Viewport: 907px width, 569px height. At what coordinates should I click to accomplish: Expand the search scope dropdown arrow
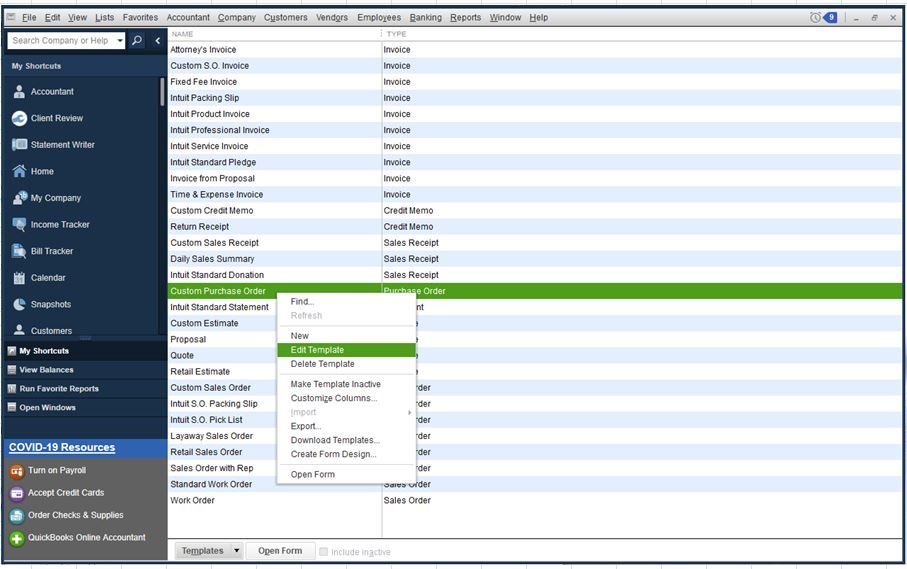pos(120,40)
